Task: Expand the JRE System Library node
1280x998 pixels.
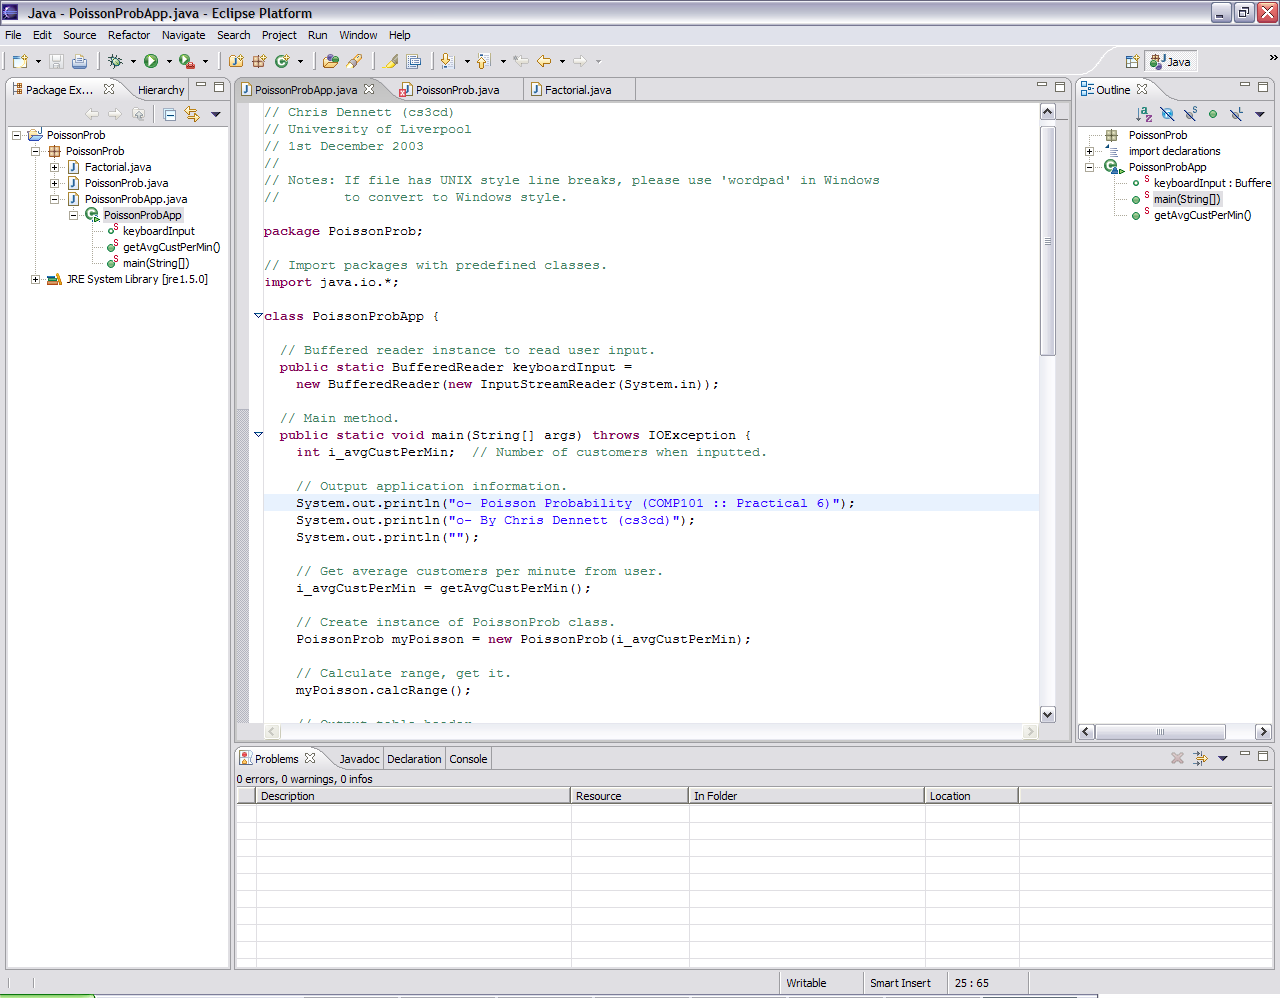Action: pyautogui.click(x=36, y=279)
